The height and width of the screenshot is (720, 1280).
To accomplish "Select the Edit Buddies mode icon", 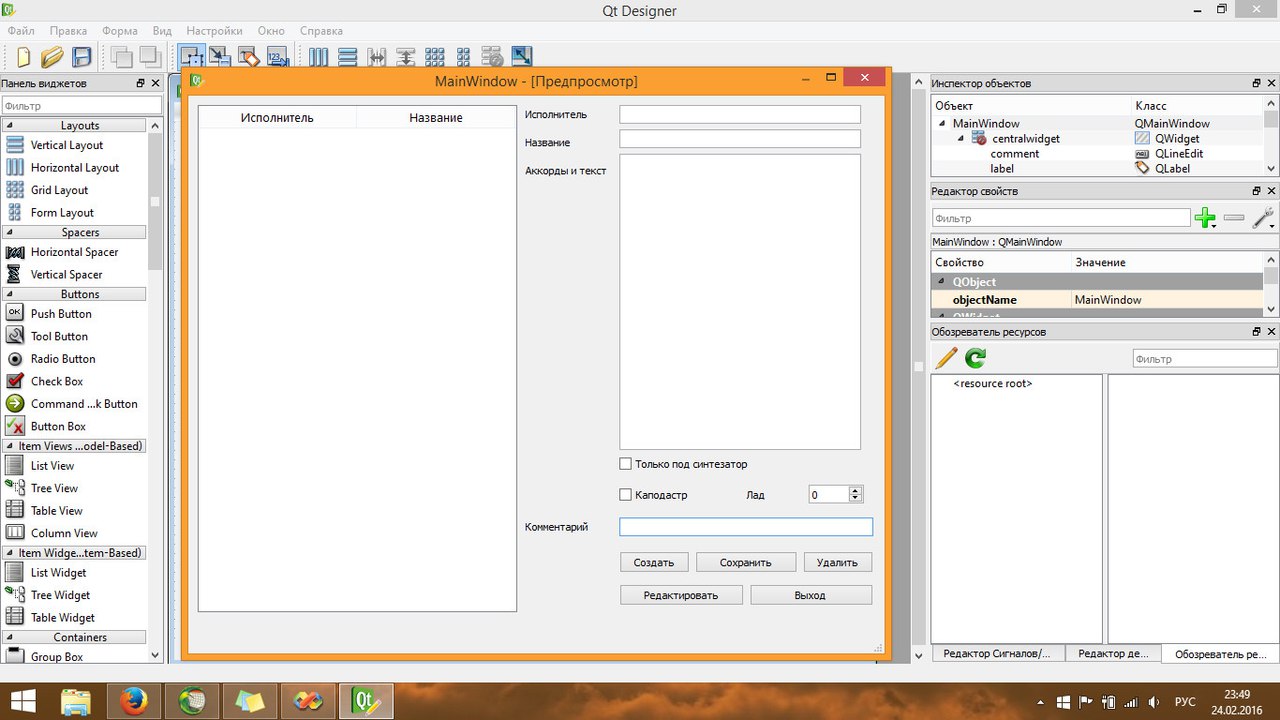I will tap(249, 57).
